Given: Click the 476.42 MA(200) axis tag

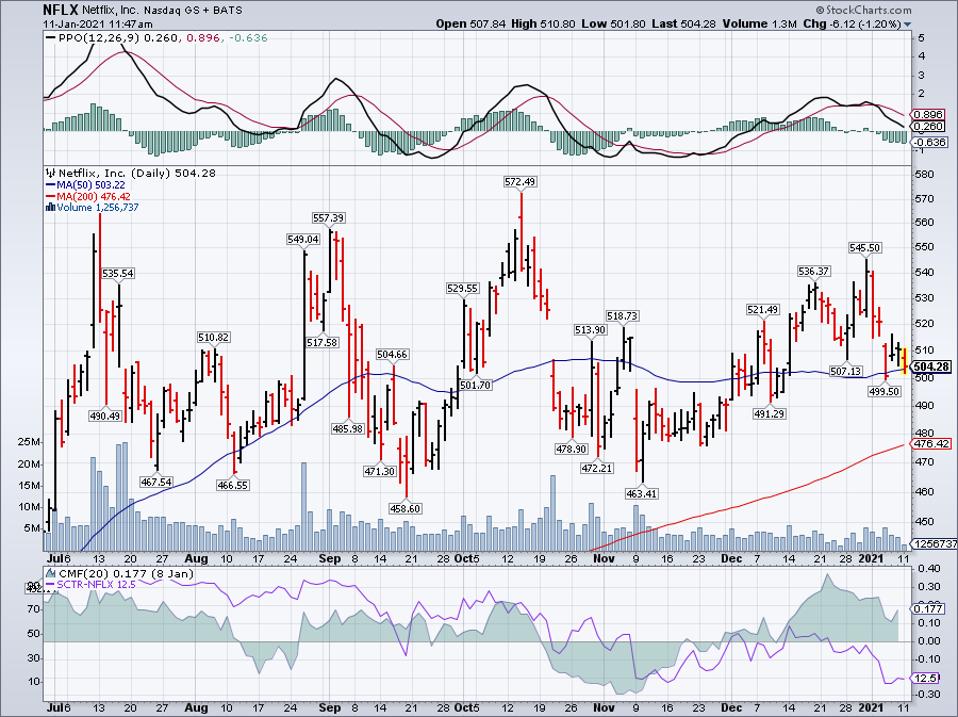Looking at the screenshot, I should click(x=931, y=443).
